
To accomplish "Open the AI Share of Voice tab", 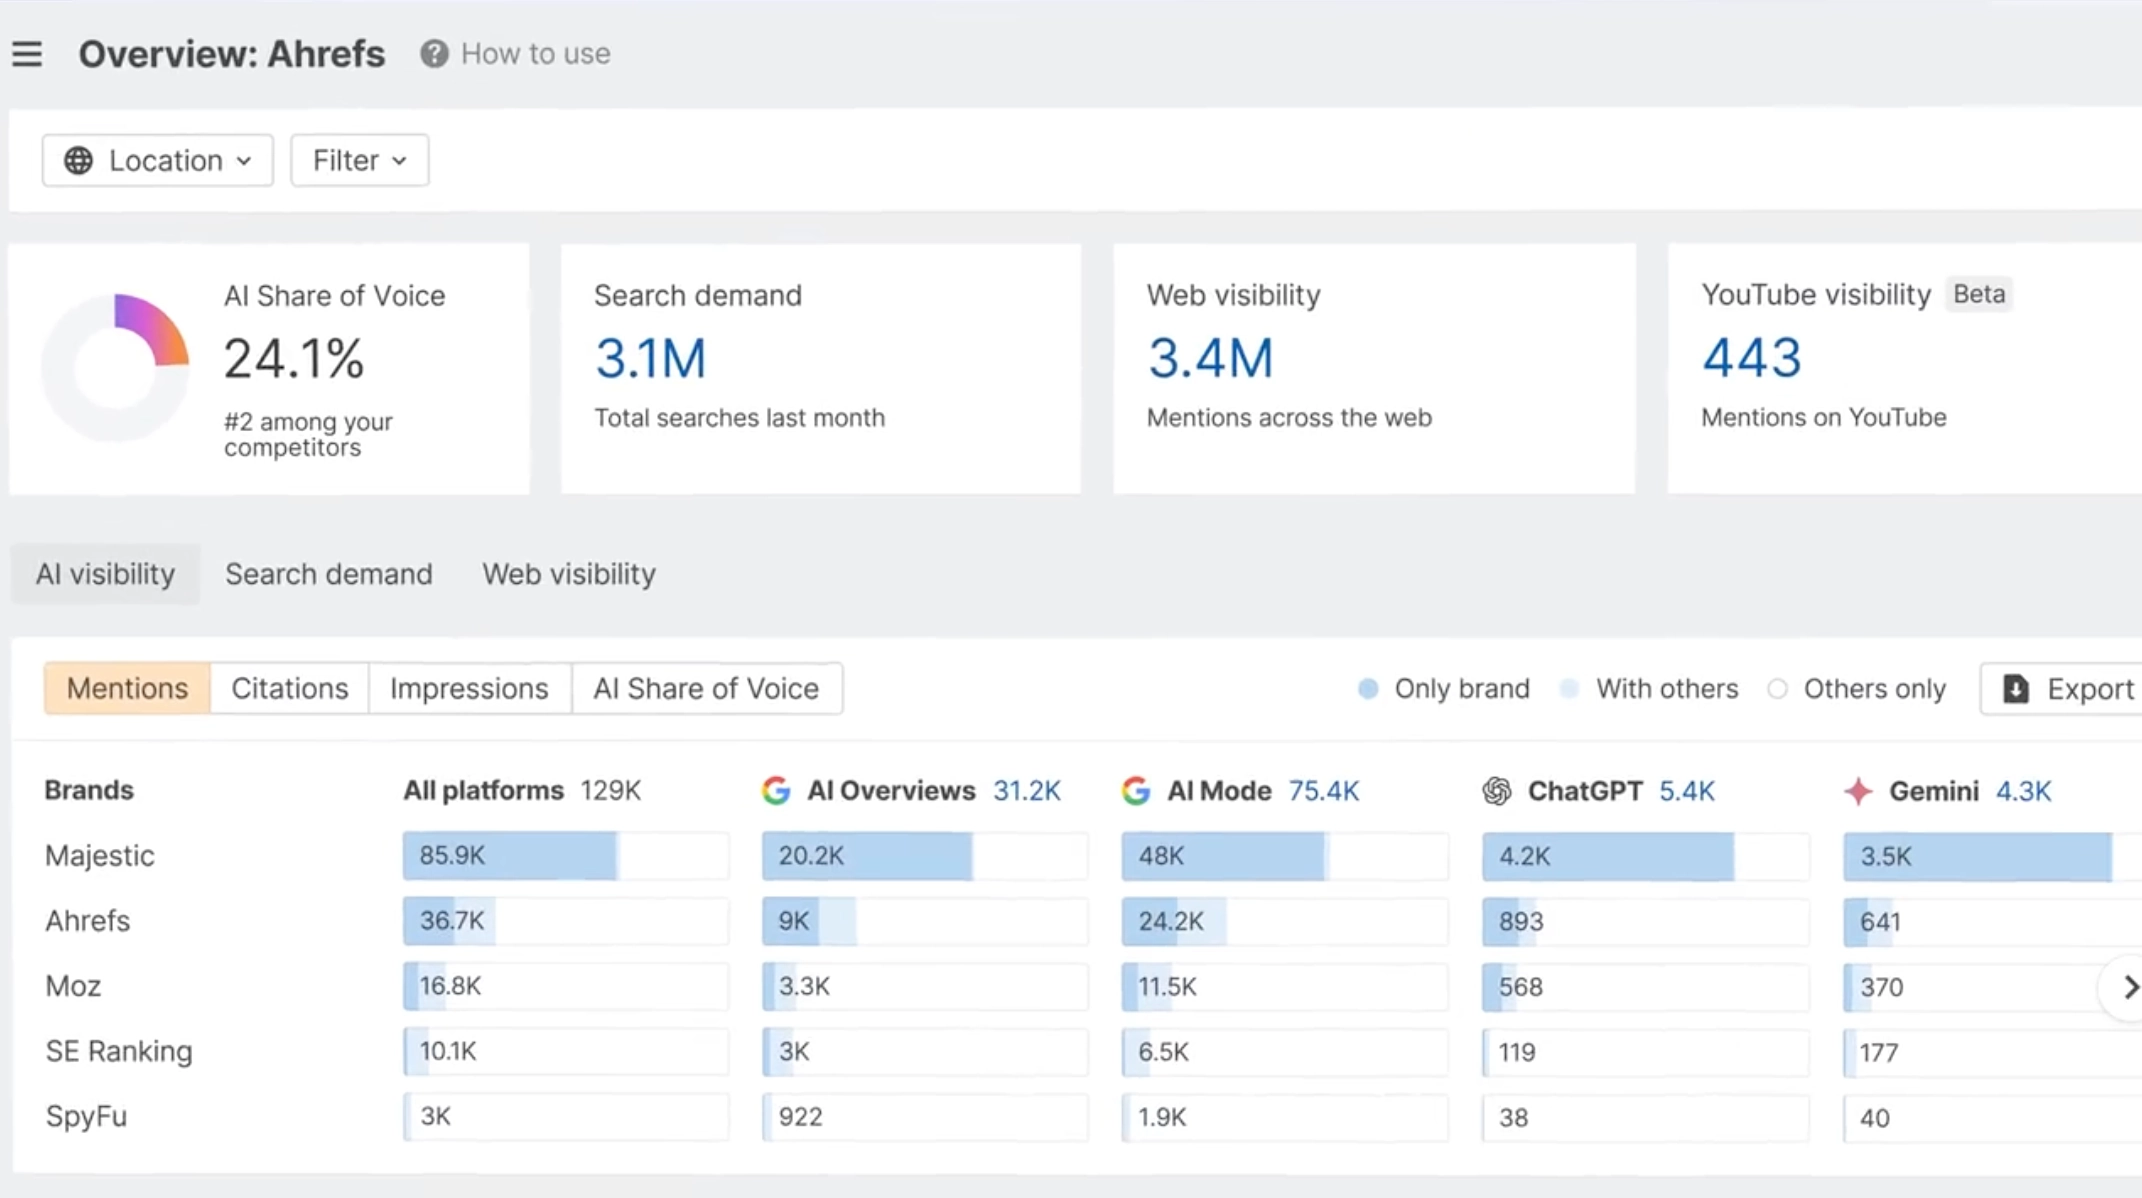I will (x=706, y=689).
